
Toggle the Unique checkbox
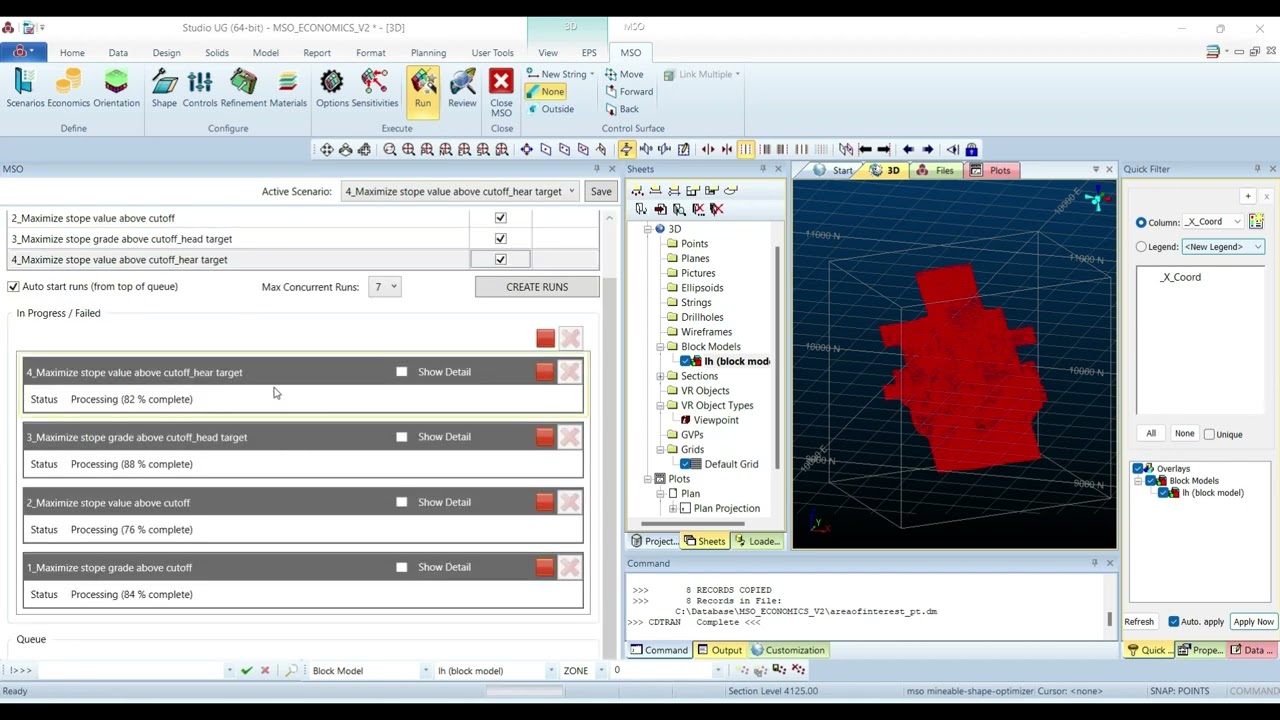pos(1209,434)
